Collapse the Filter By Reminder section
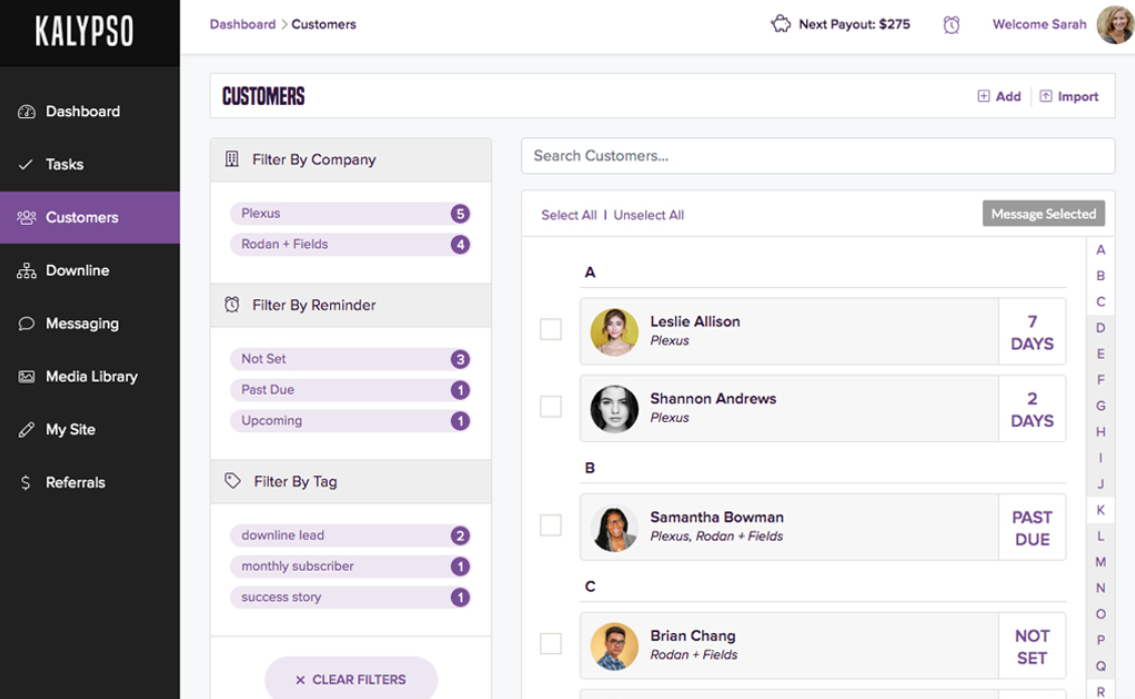 click(x=350, y=305)
